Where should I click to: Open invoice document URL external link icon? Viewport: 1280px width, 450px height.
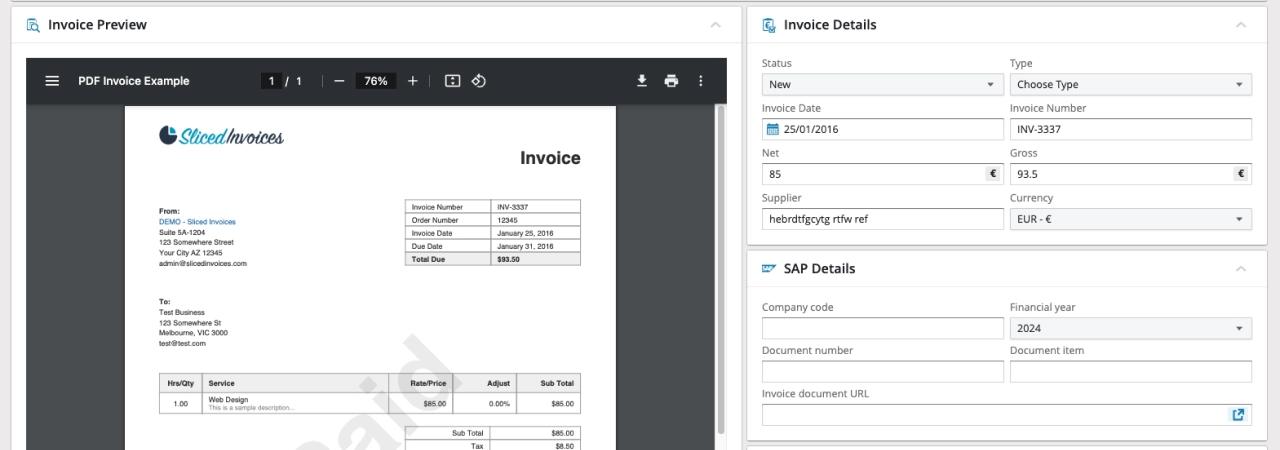click(1238, 415)
